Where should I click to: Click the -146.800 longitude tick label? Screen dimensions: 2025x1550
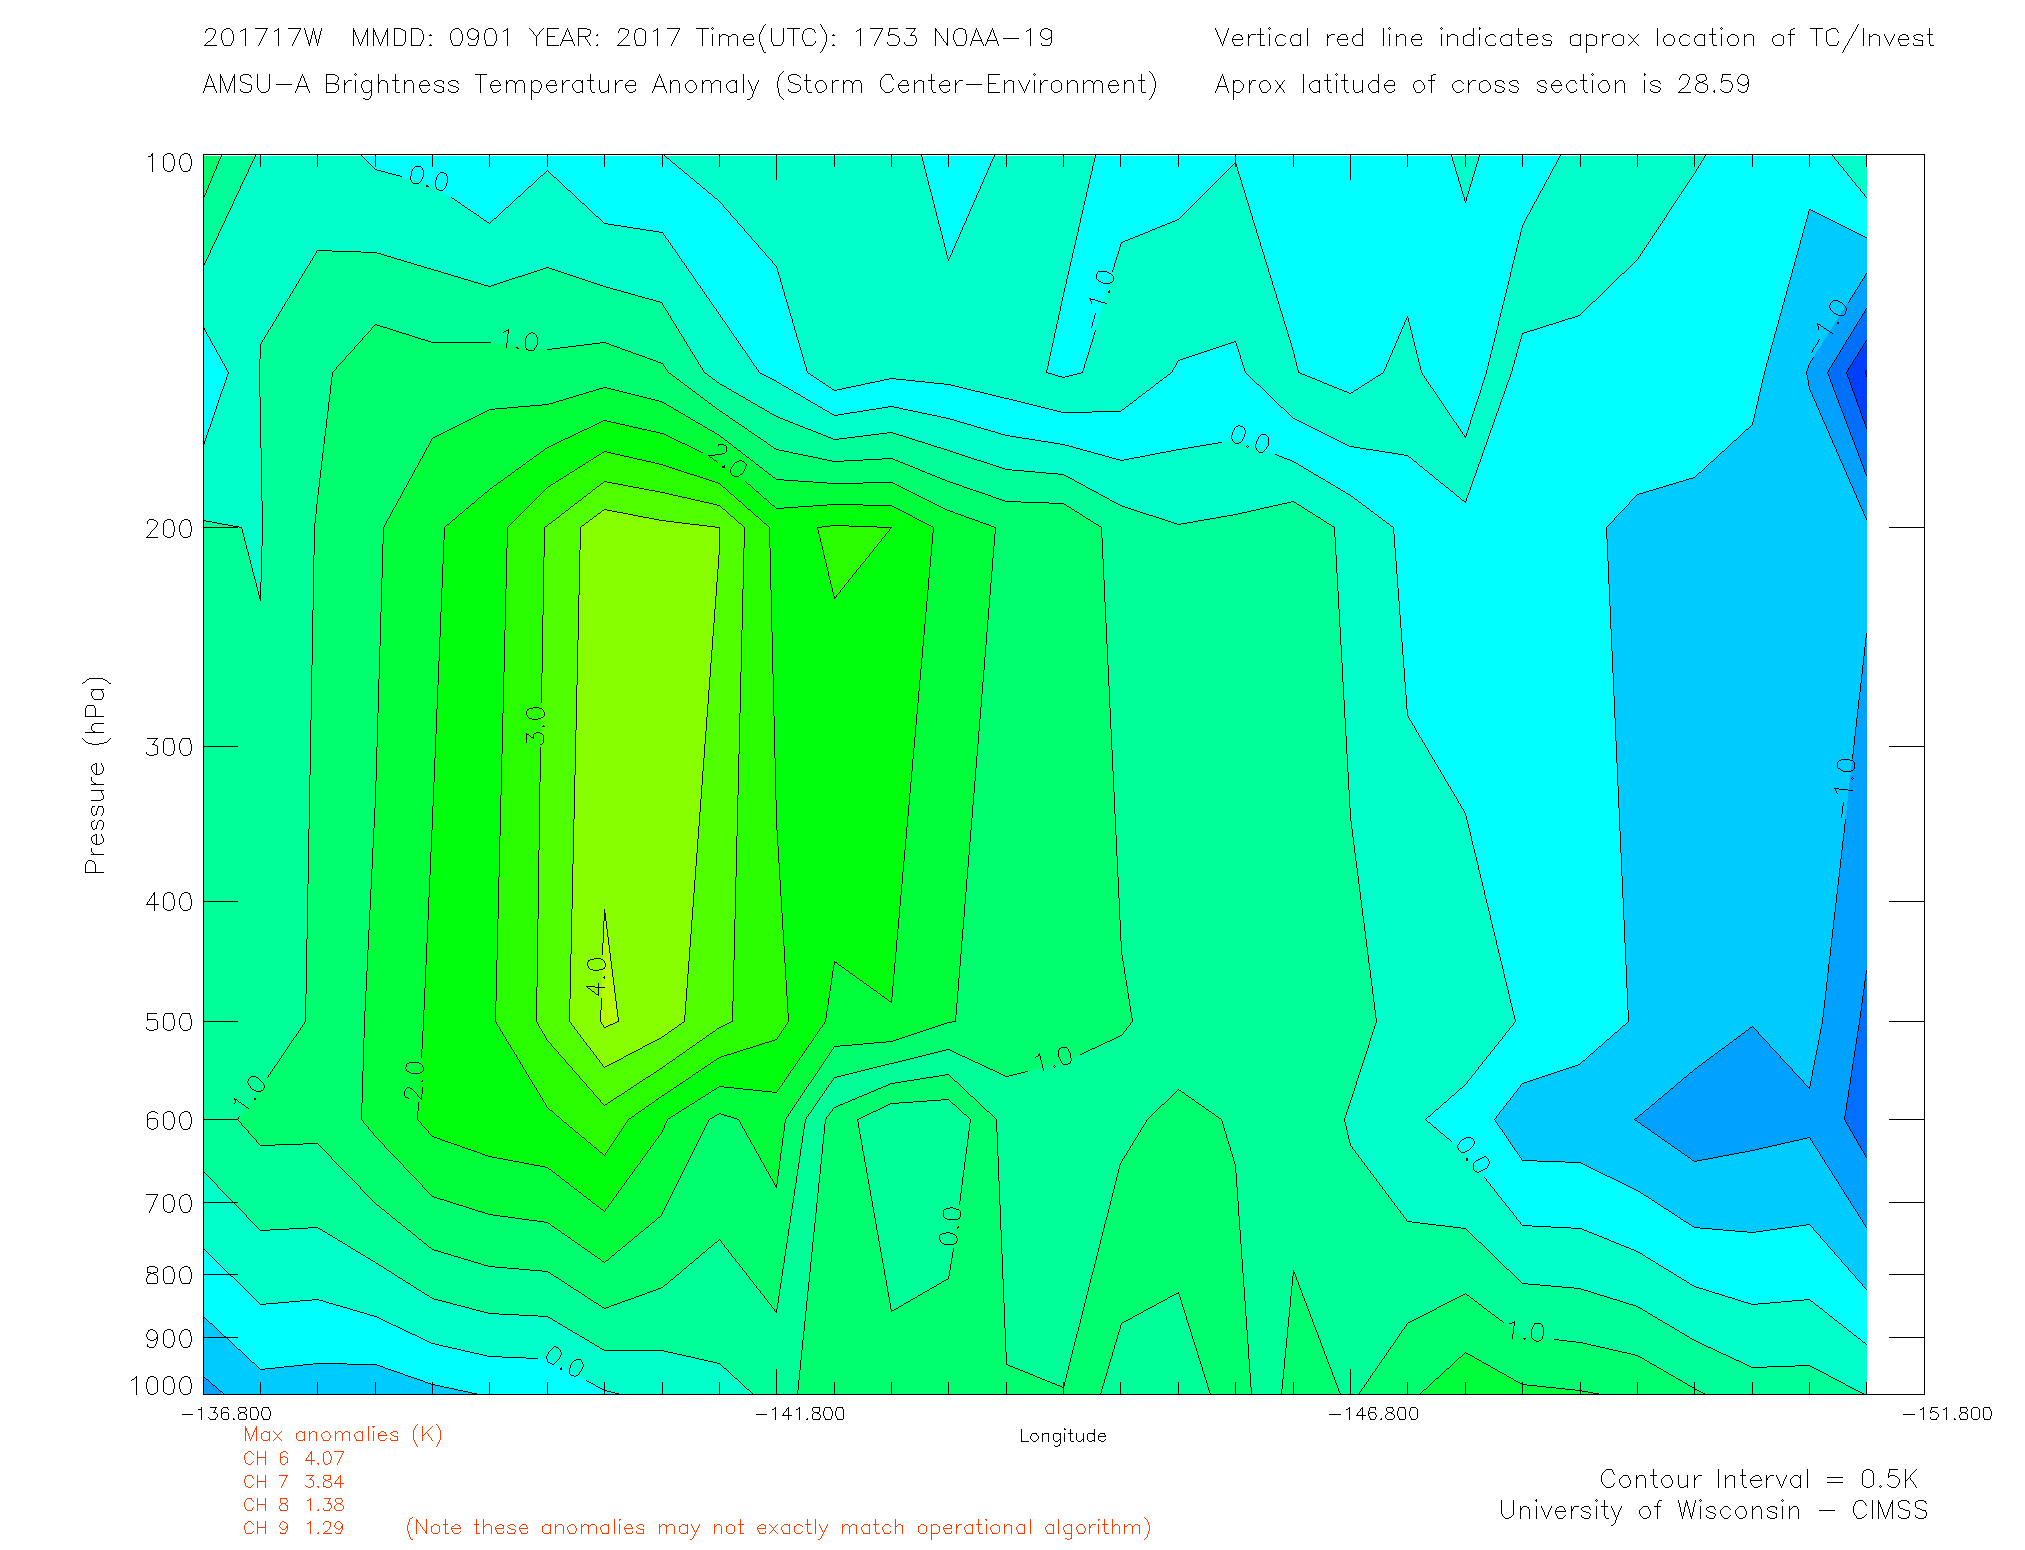tap(1373, 1413)
